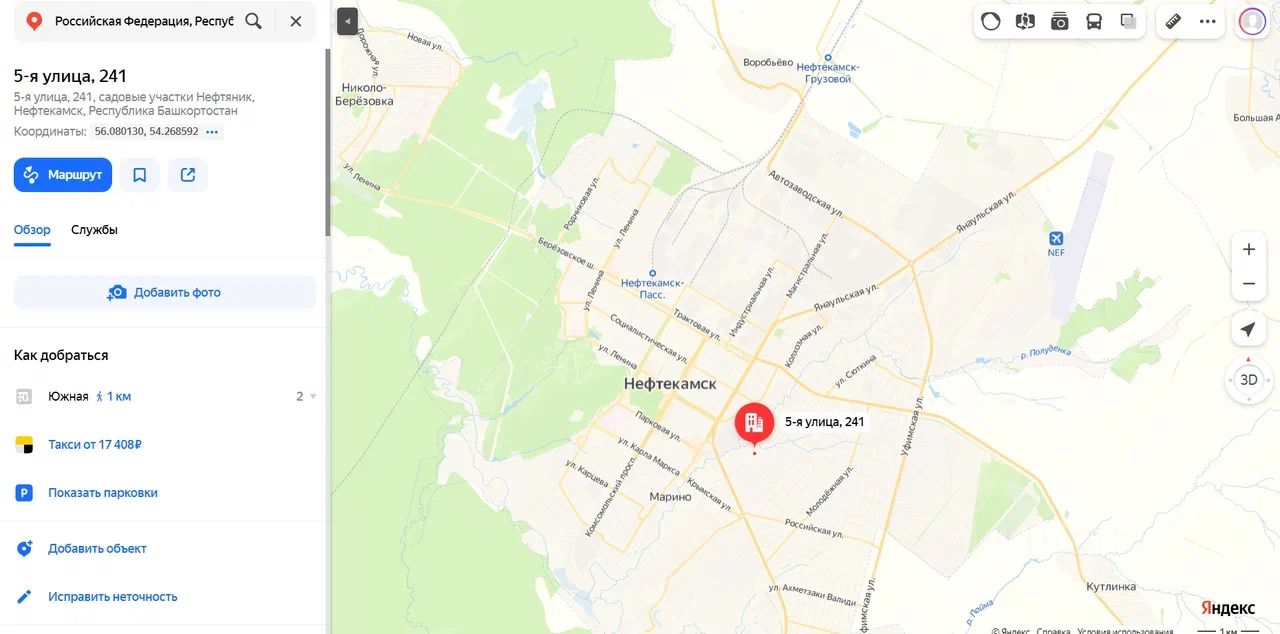Enable street panoramas layer
Viewport: 1280px width, 634px height.
pos(1025,21)
